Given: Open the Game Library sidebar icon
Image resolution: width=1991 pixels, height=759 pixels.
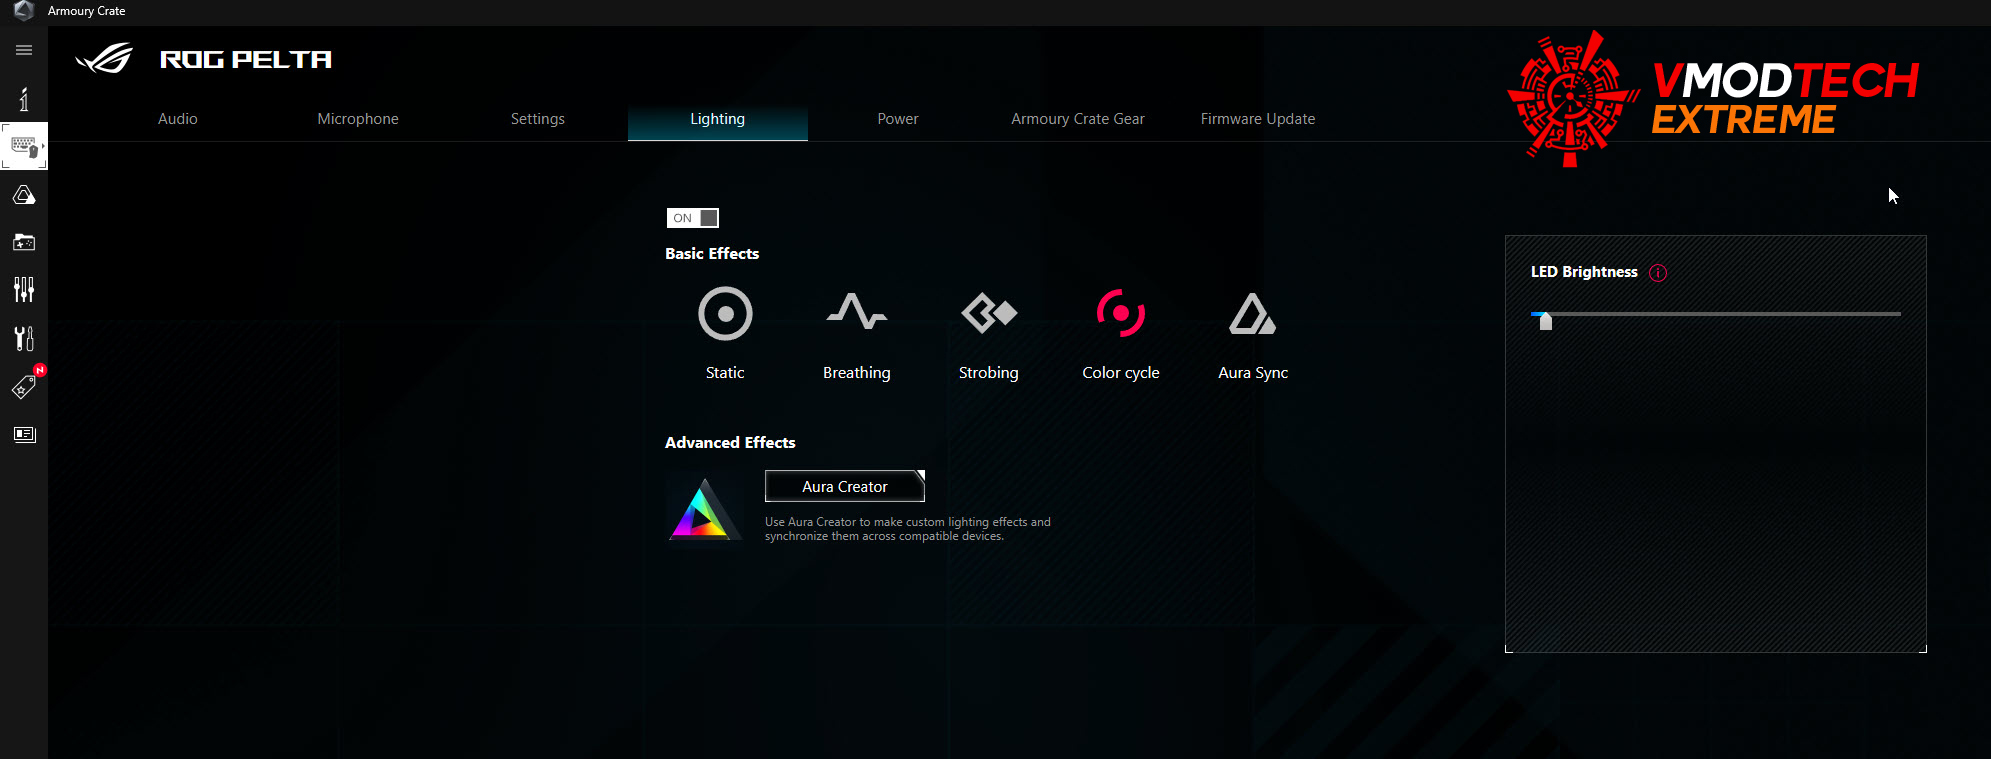Looking at the screenshot, I should point(24,242).
